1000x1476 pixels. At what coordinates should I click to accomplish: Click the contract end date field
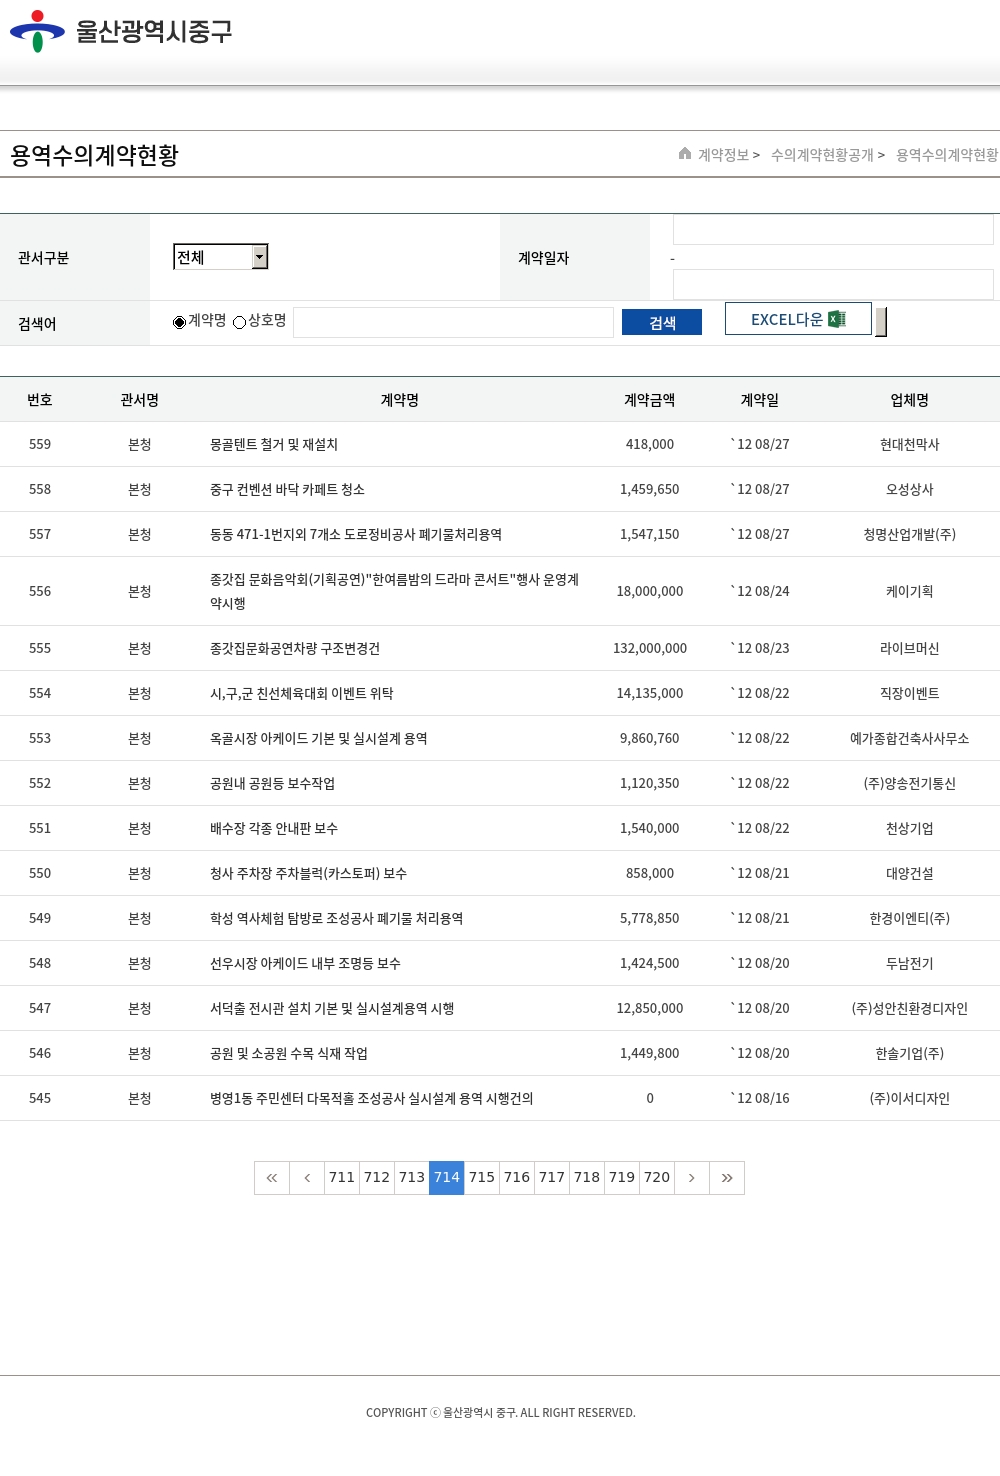[832, 284]
